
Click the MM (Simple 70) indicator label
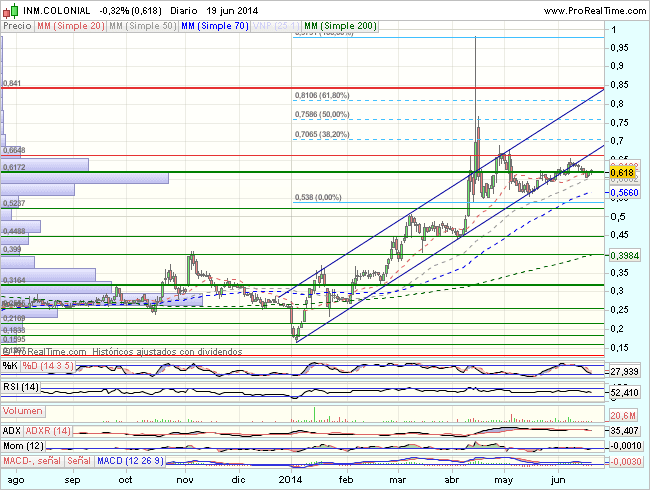(214, 26)
